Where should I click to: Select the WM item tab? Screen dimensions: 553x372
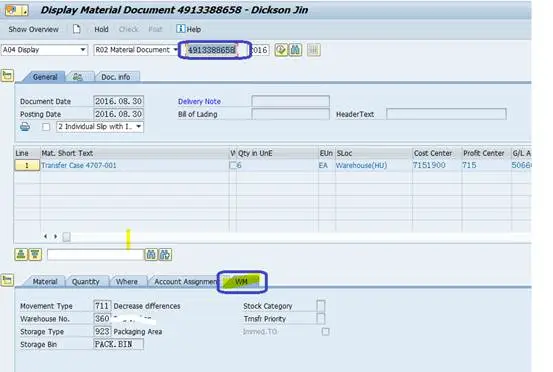click(242, 281)
